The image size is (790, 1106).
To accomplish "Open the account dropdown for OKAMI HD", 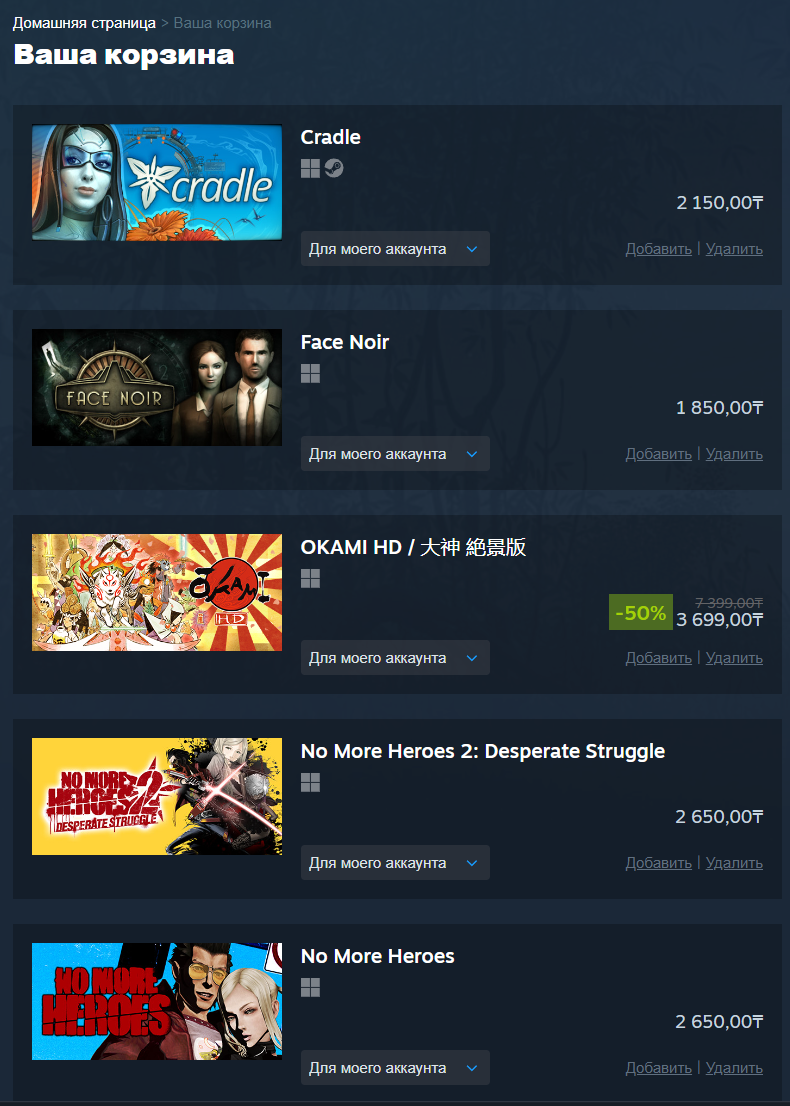I will (x=395, y=658).
